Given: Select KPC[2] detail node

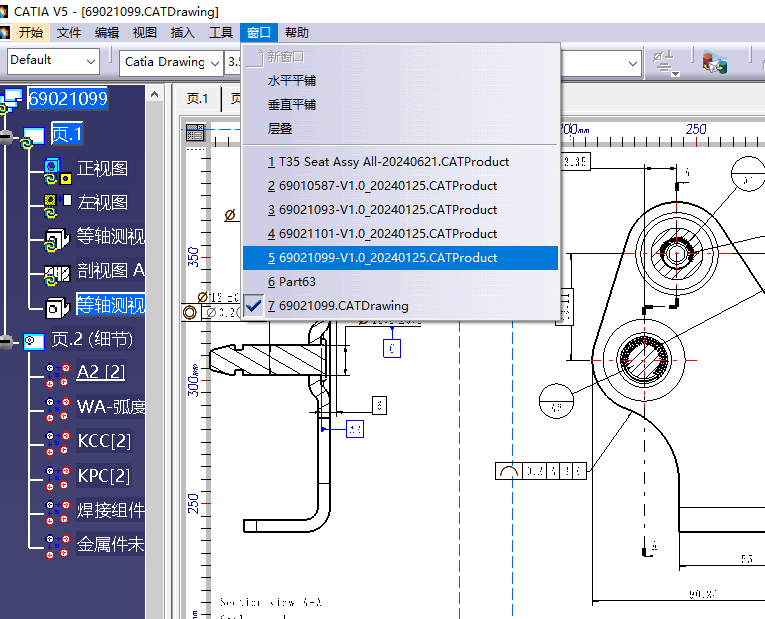Looking at the screenshot, I should coord(104,475).
